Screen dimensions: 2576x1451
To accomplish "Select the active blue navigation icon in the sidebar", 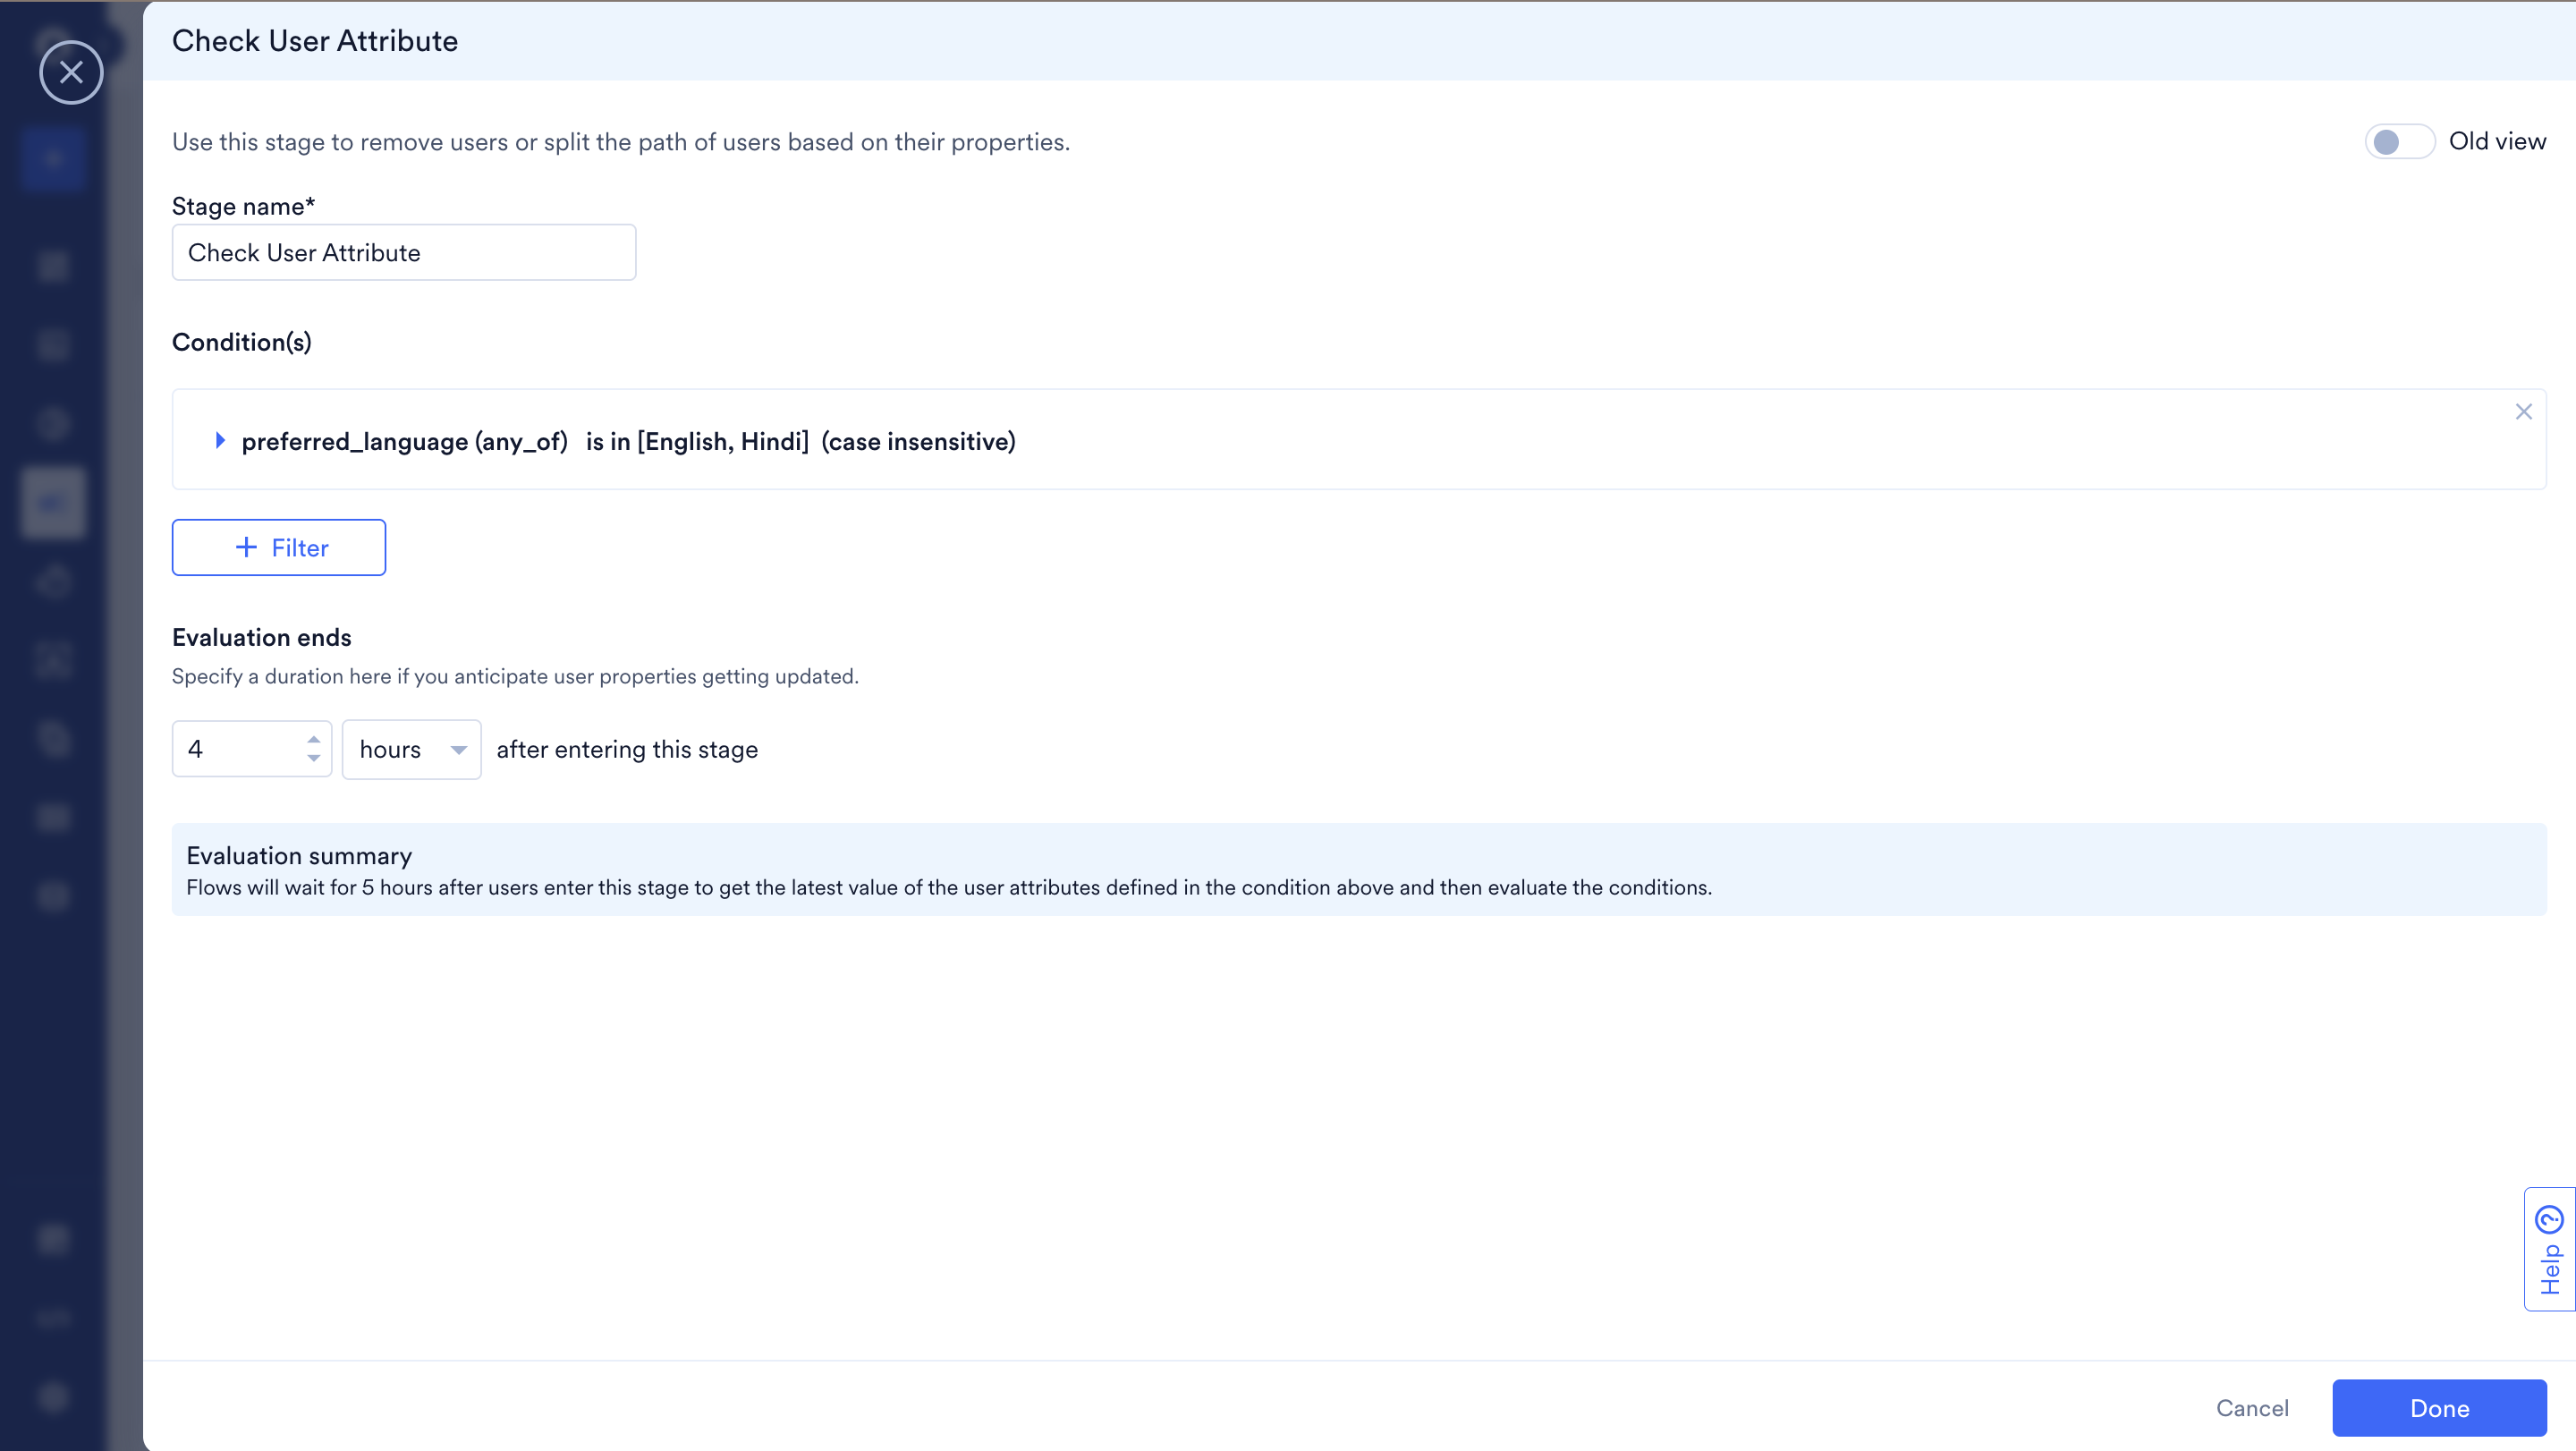I will coord(52,158).
